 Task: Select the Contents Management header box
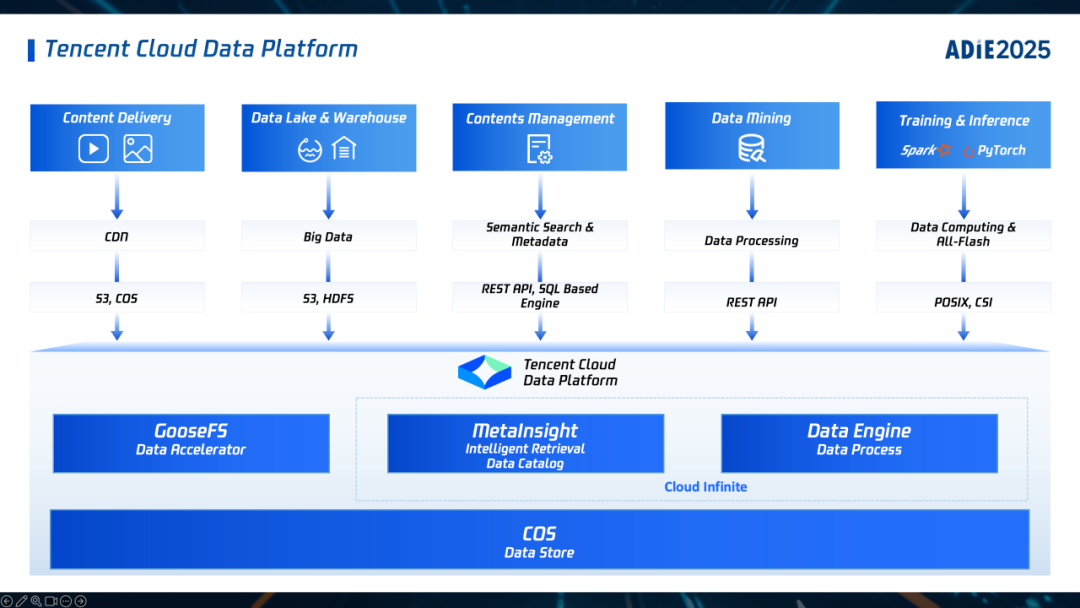[x=539, y=137]
